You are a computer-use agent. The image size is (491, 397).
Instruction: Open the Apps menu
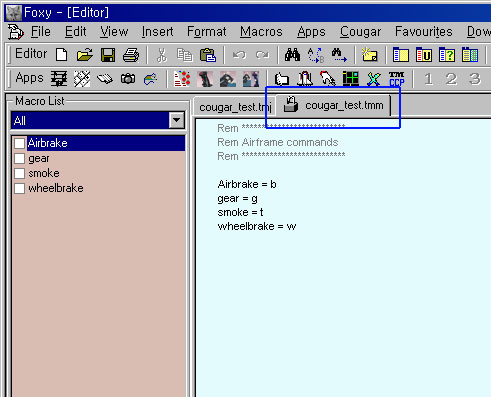311,32
